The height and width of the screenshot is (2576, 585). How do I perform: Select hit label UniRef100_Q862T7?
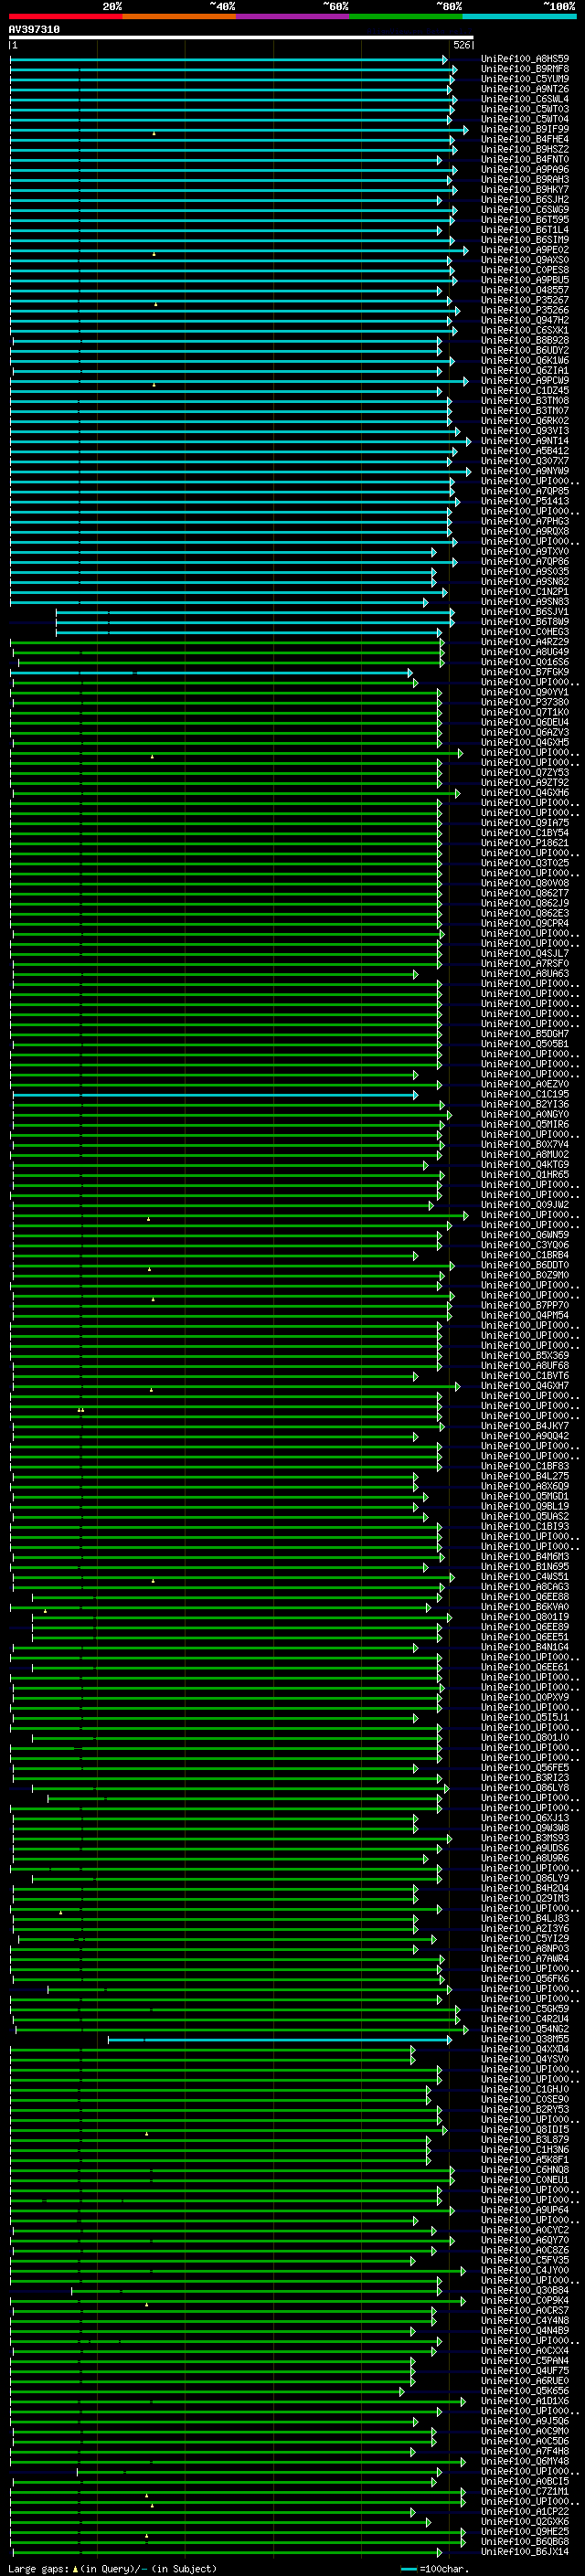[x=525, y=893]
